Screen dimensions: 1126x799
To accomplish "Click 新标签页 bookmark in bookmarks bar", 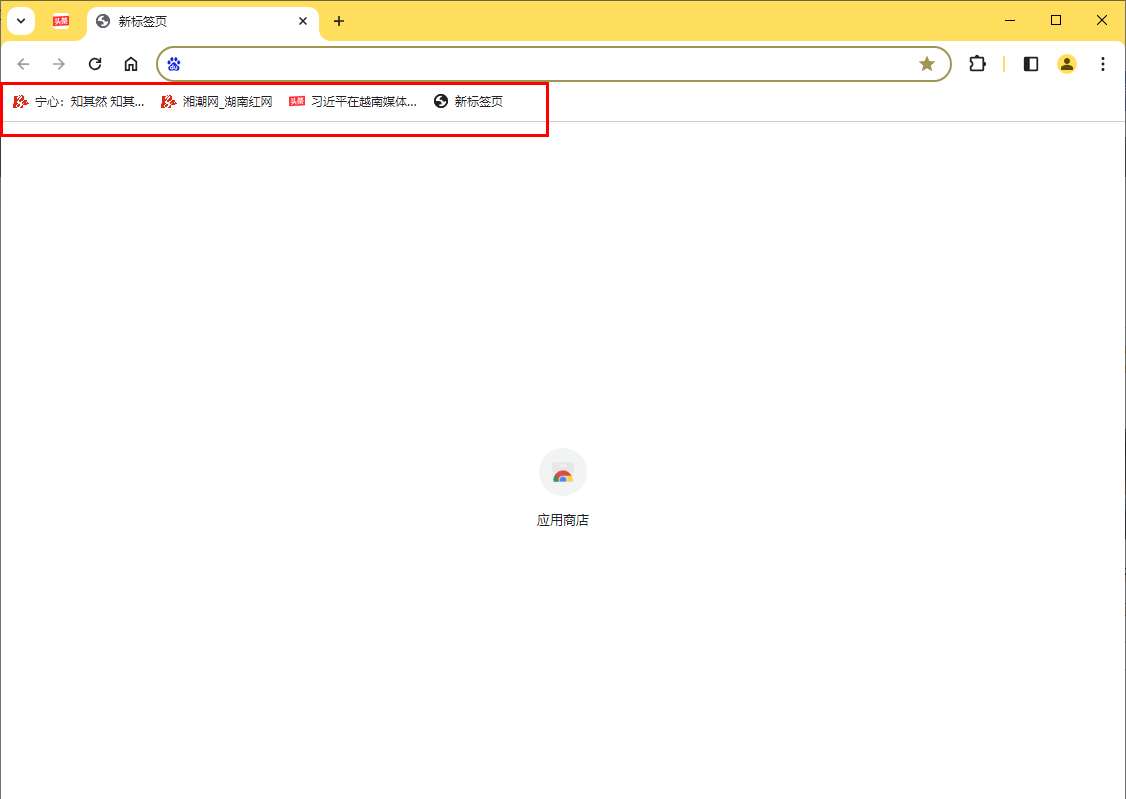I will (468, 101).
